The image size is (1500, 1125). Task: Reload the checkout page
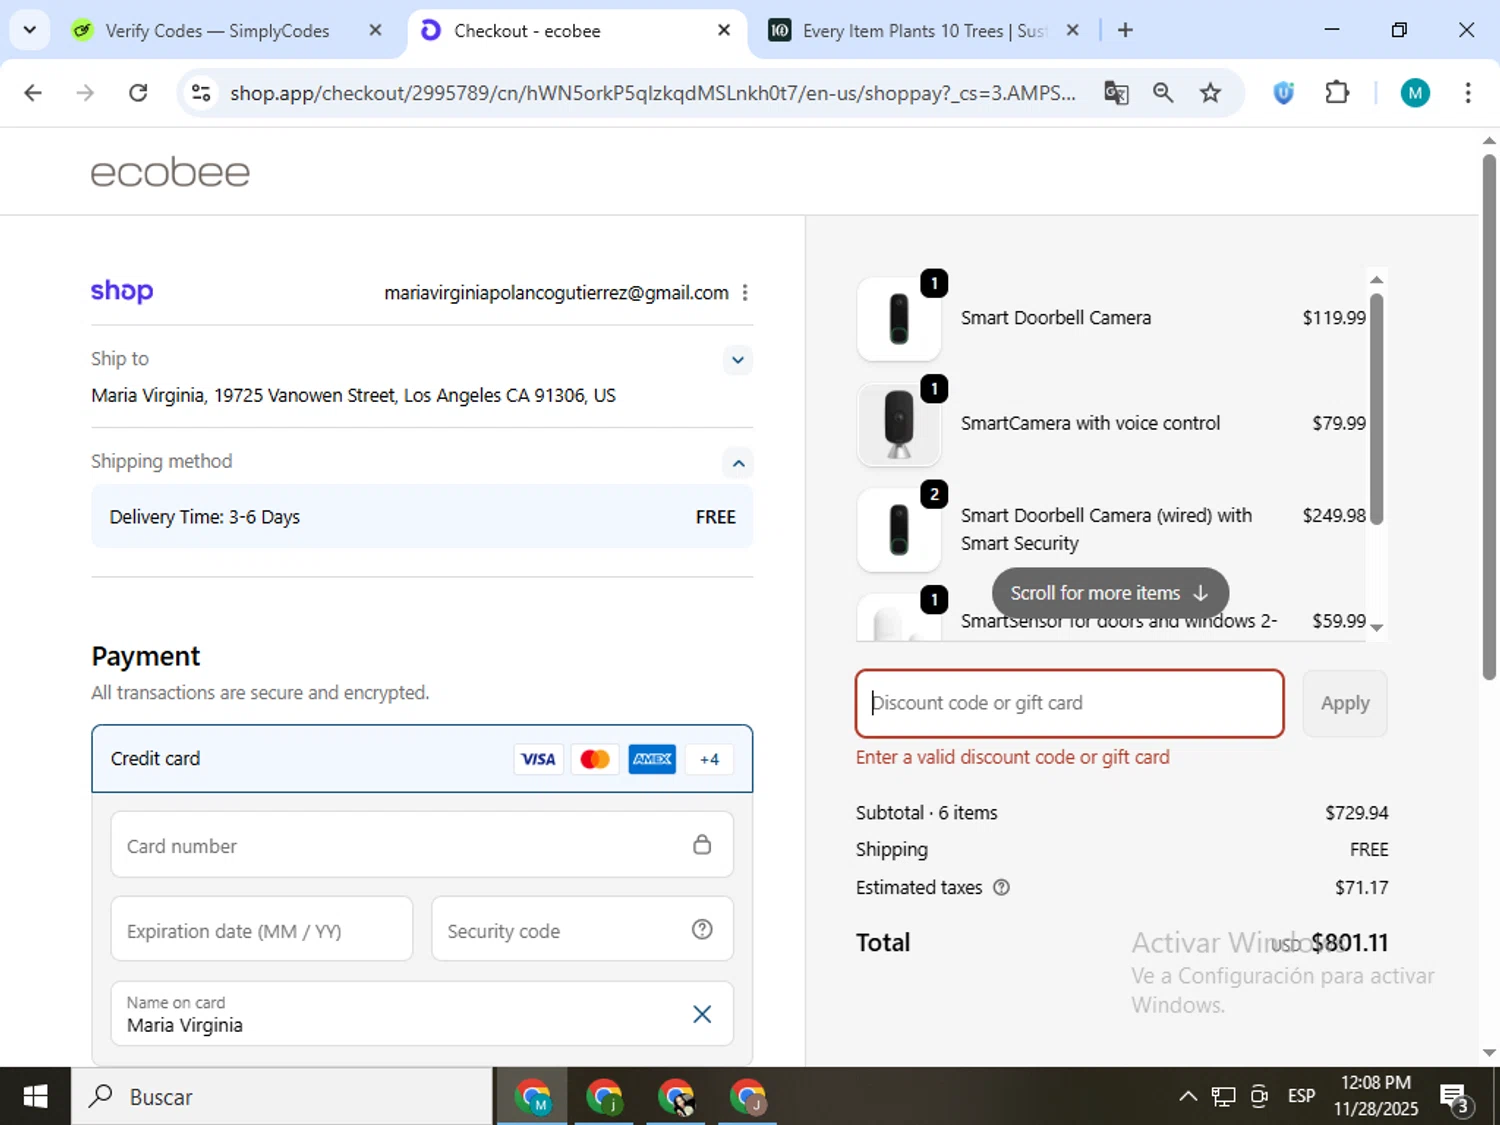click(138, 93)
